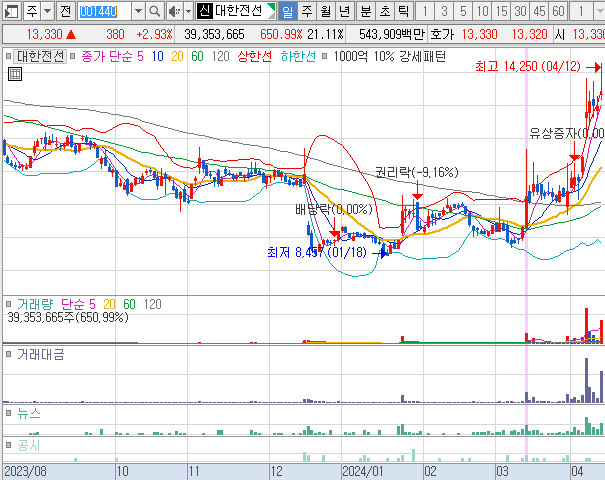The image size is (605, 480).
Task: Click the 배당락(0.00%) event label
Action: 334,210
